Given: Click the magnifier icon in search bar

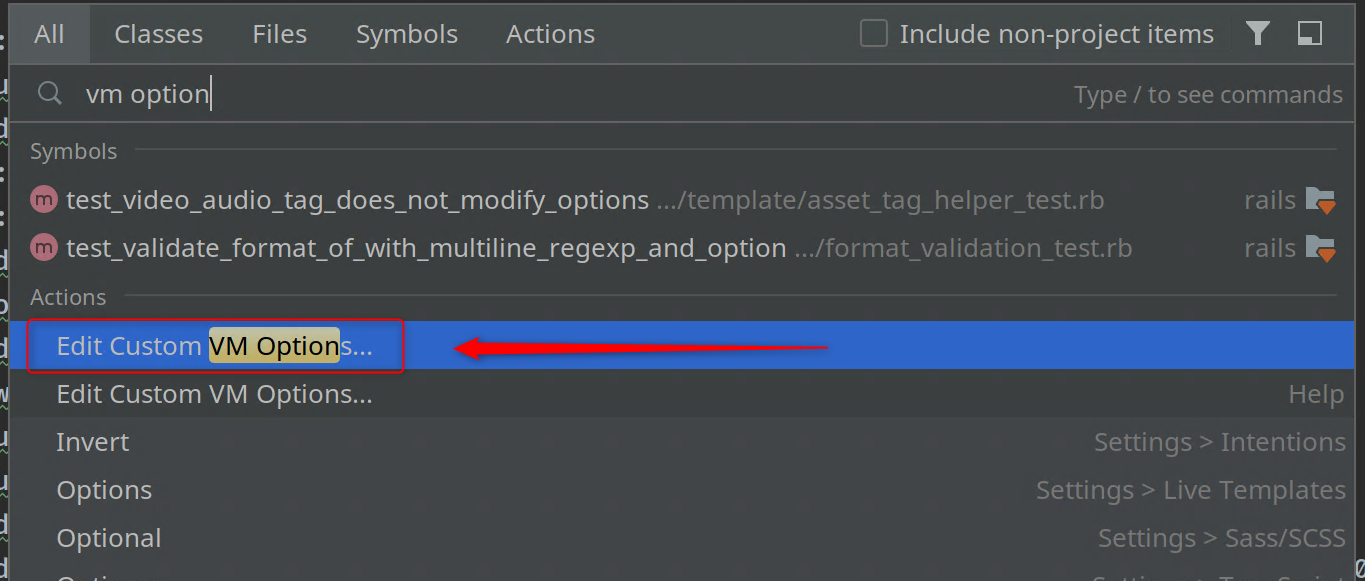Looking at the screenshot, I should [48, 93].
